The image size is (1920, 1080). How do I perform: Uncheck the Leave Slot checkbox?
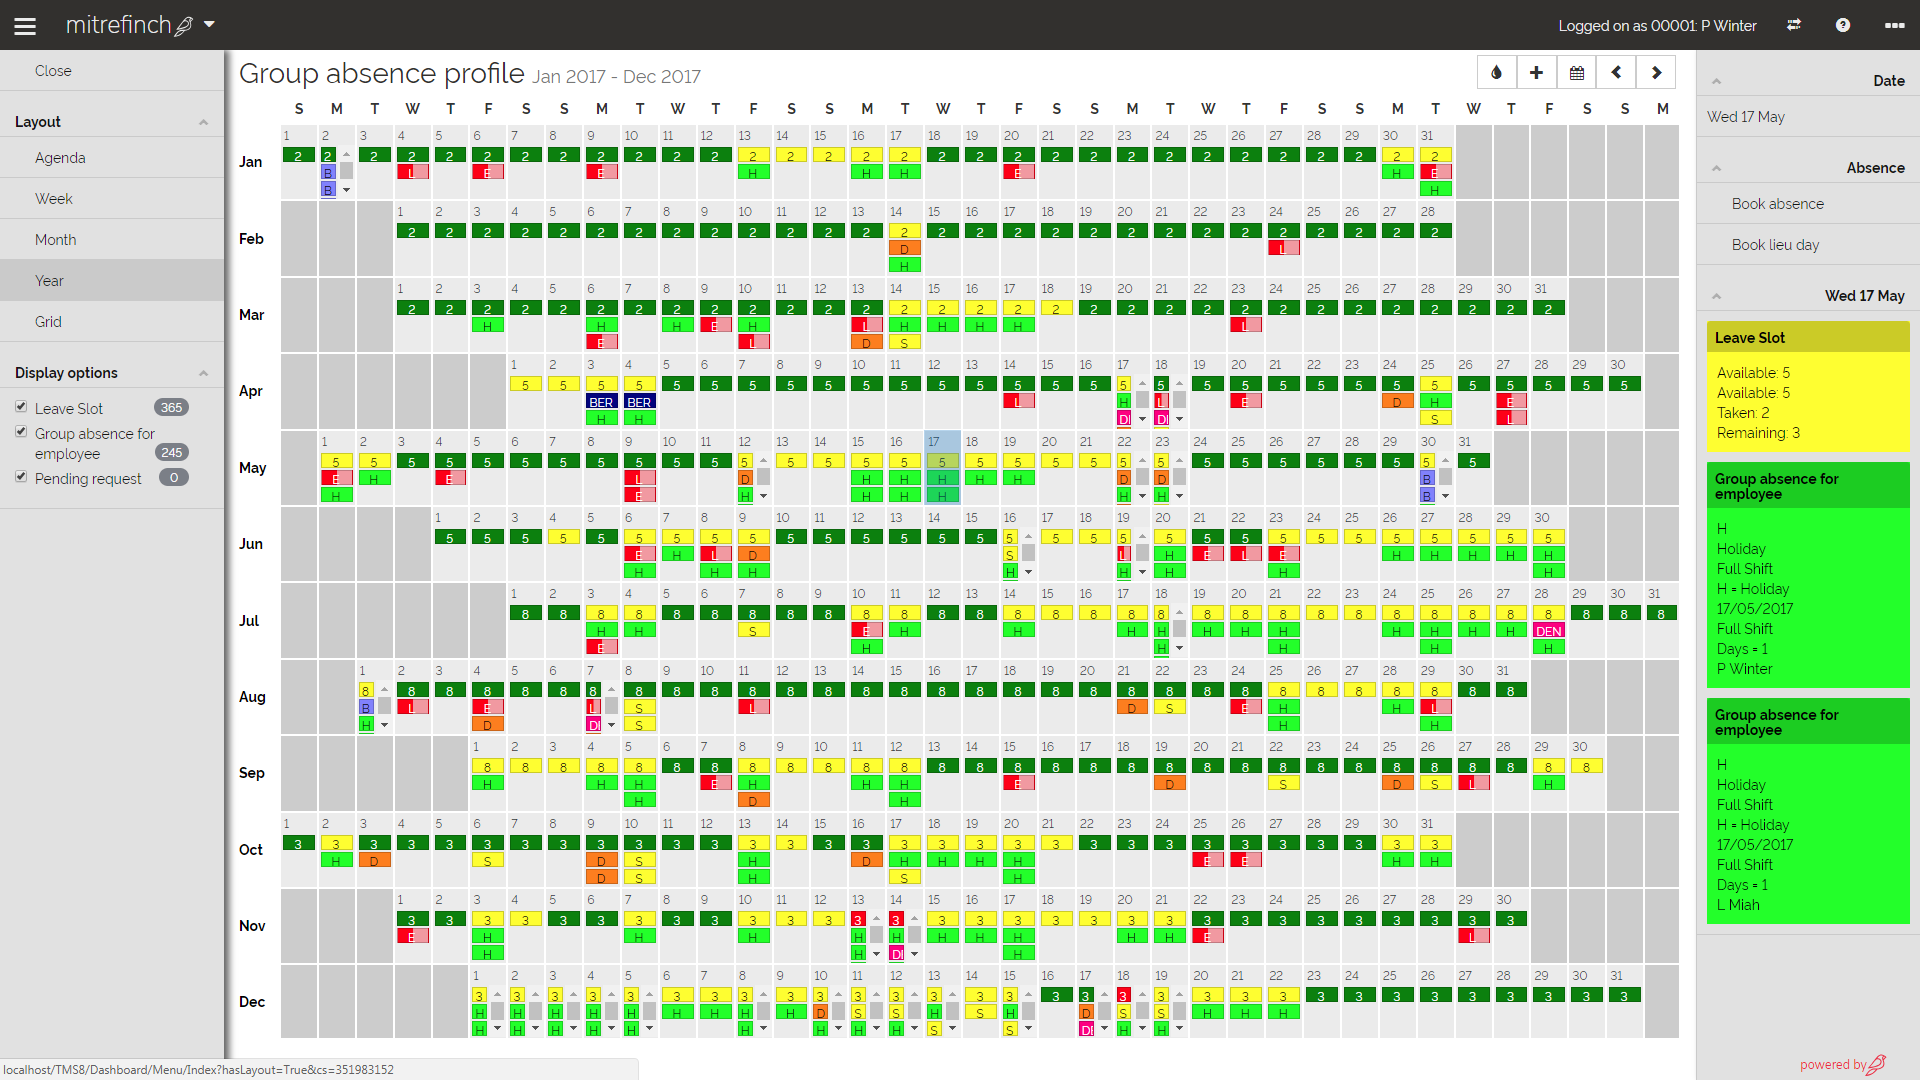coord(21,407)
